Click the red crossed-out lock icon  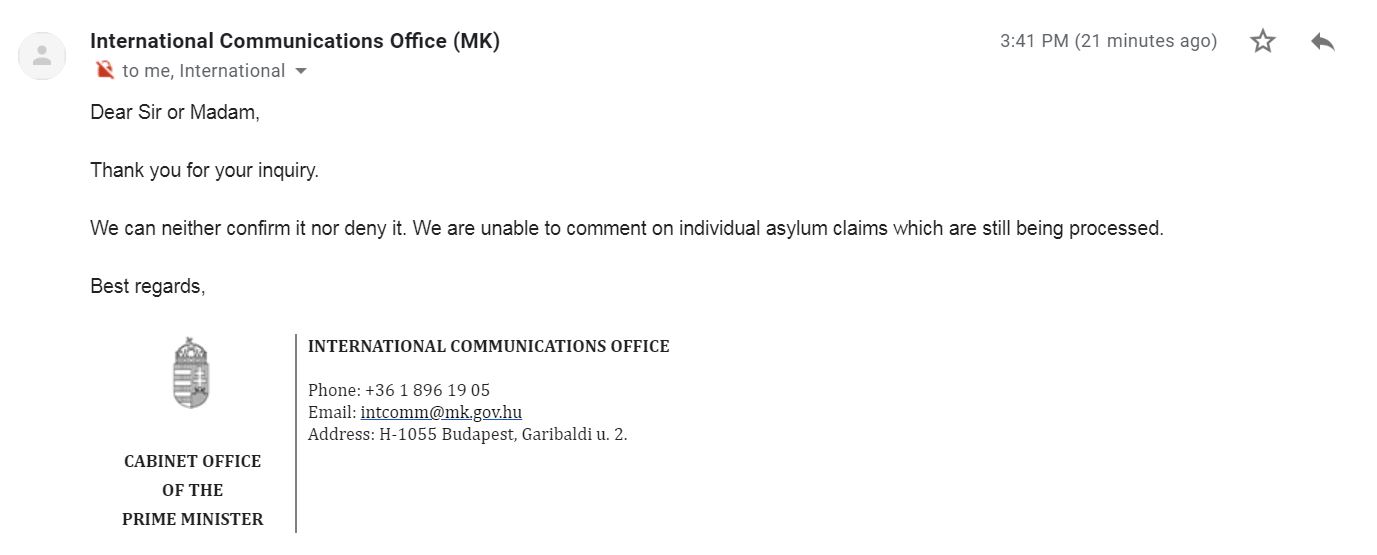104,70
